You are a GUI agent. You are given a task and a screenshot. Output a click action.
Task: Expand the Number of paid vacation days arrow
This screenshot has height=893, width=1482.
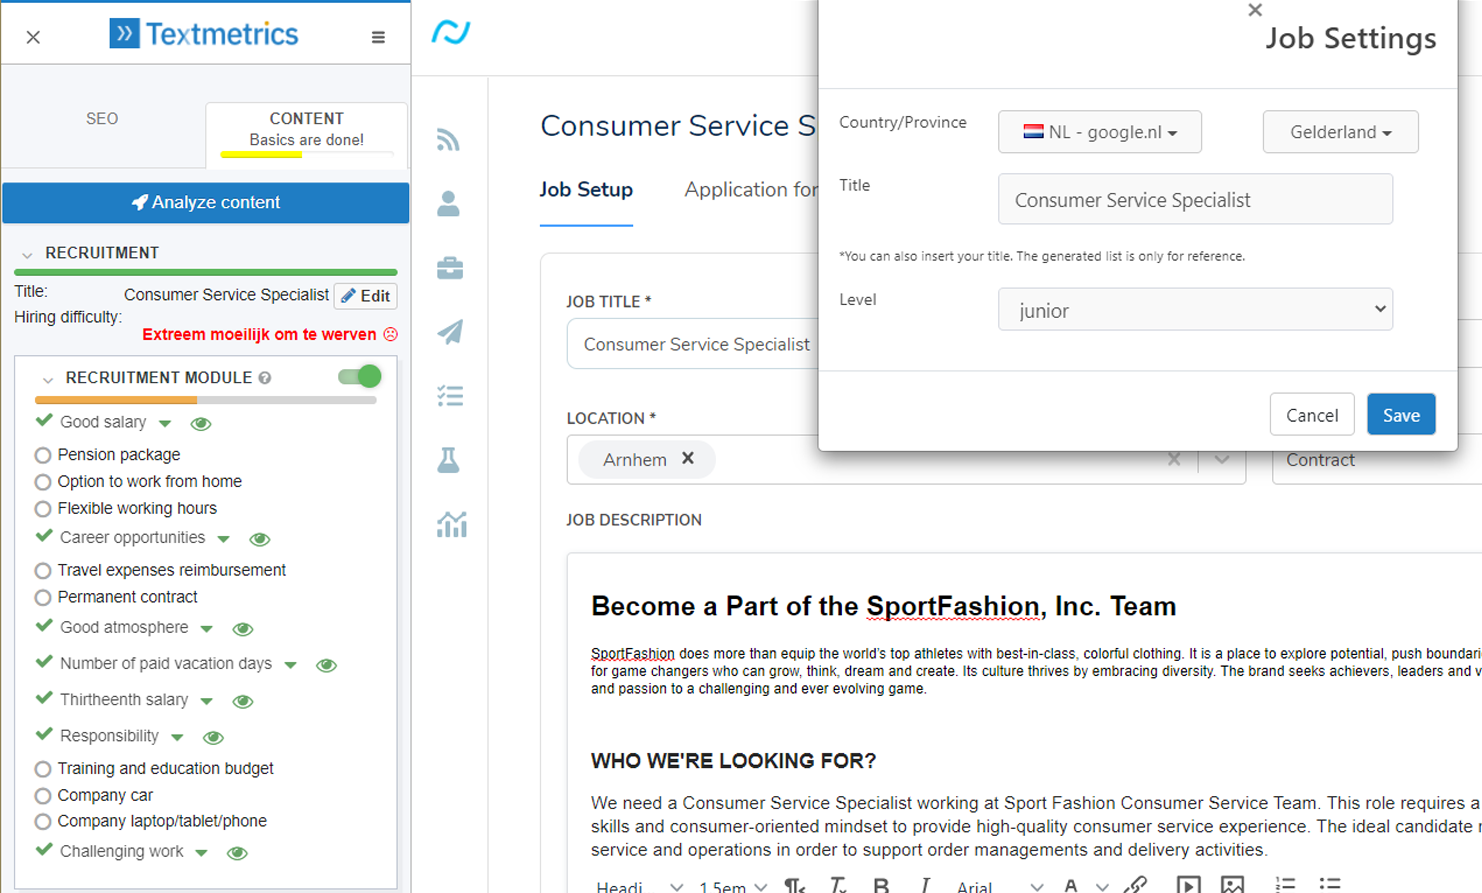pos(291,665)
